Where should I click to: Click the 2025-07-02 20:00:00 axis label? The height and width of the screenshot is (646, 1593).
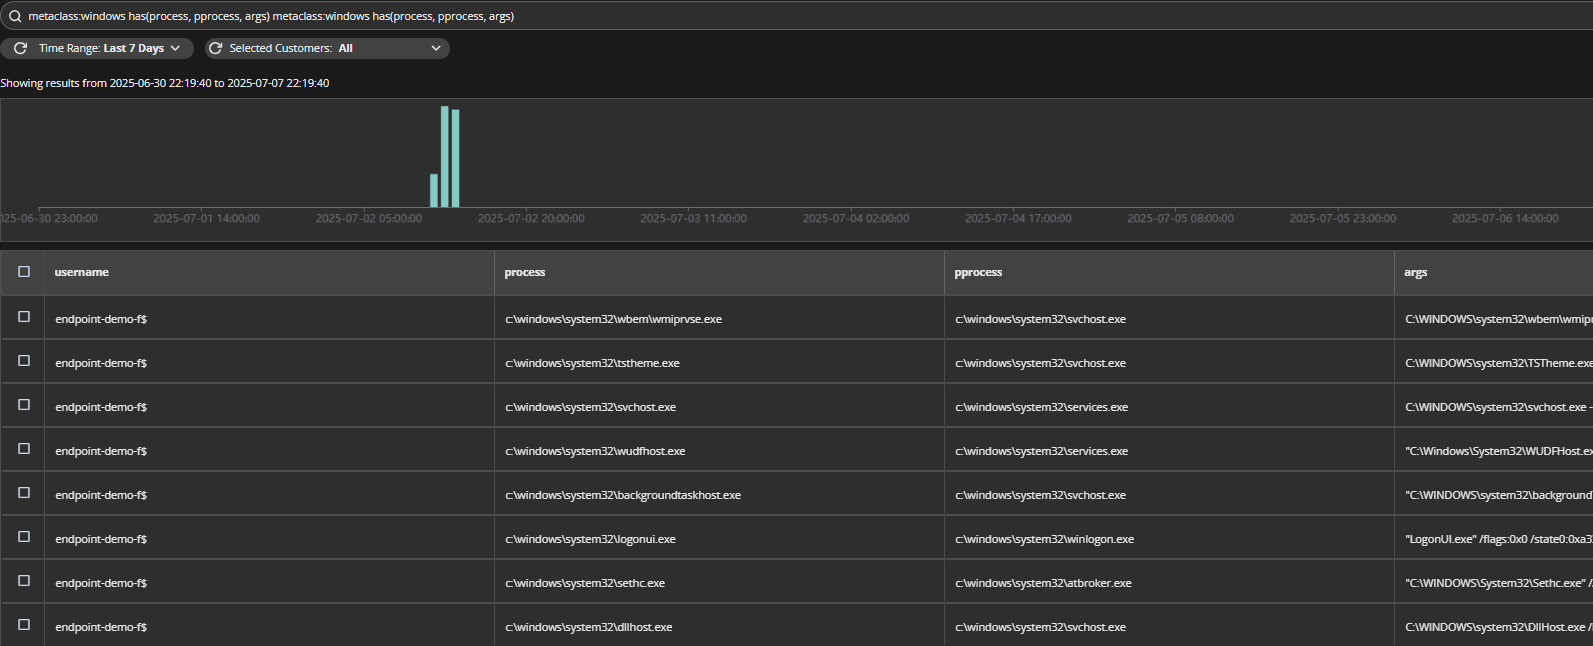[x=531, y=218]
